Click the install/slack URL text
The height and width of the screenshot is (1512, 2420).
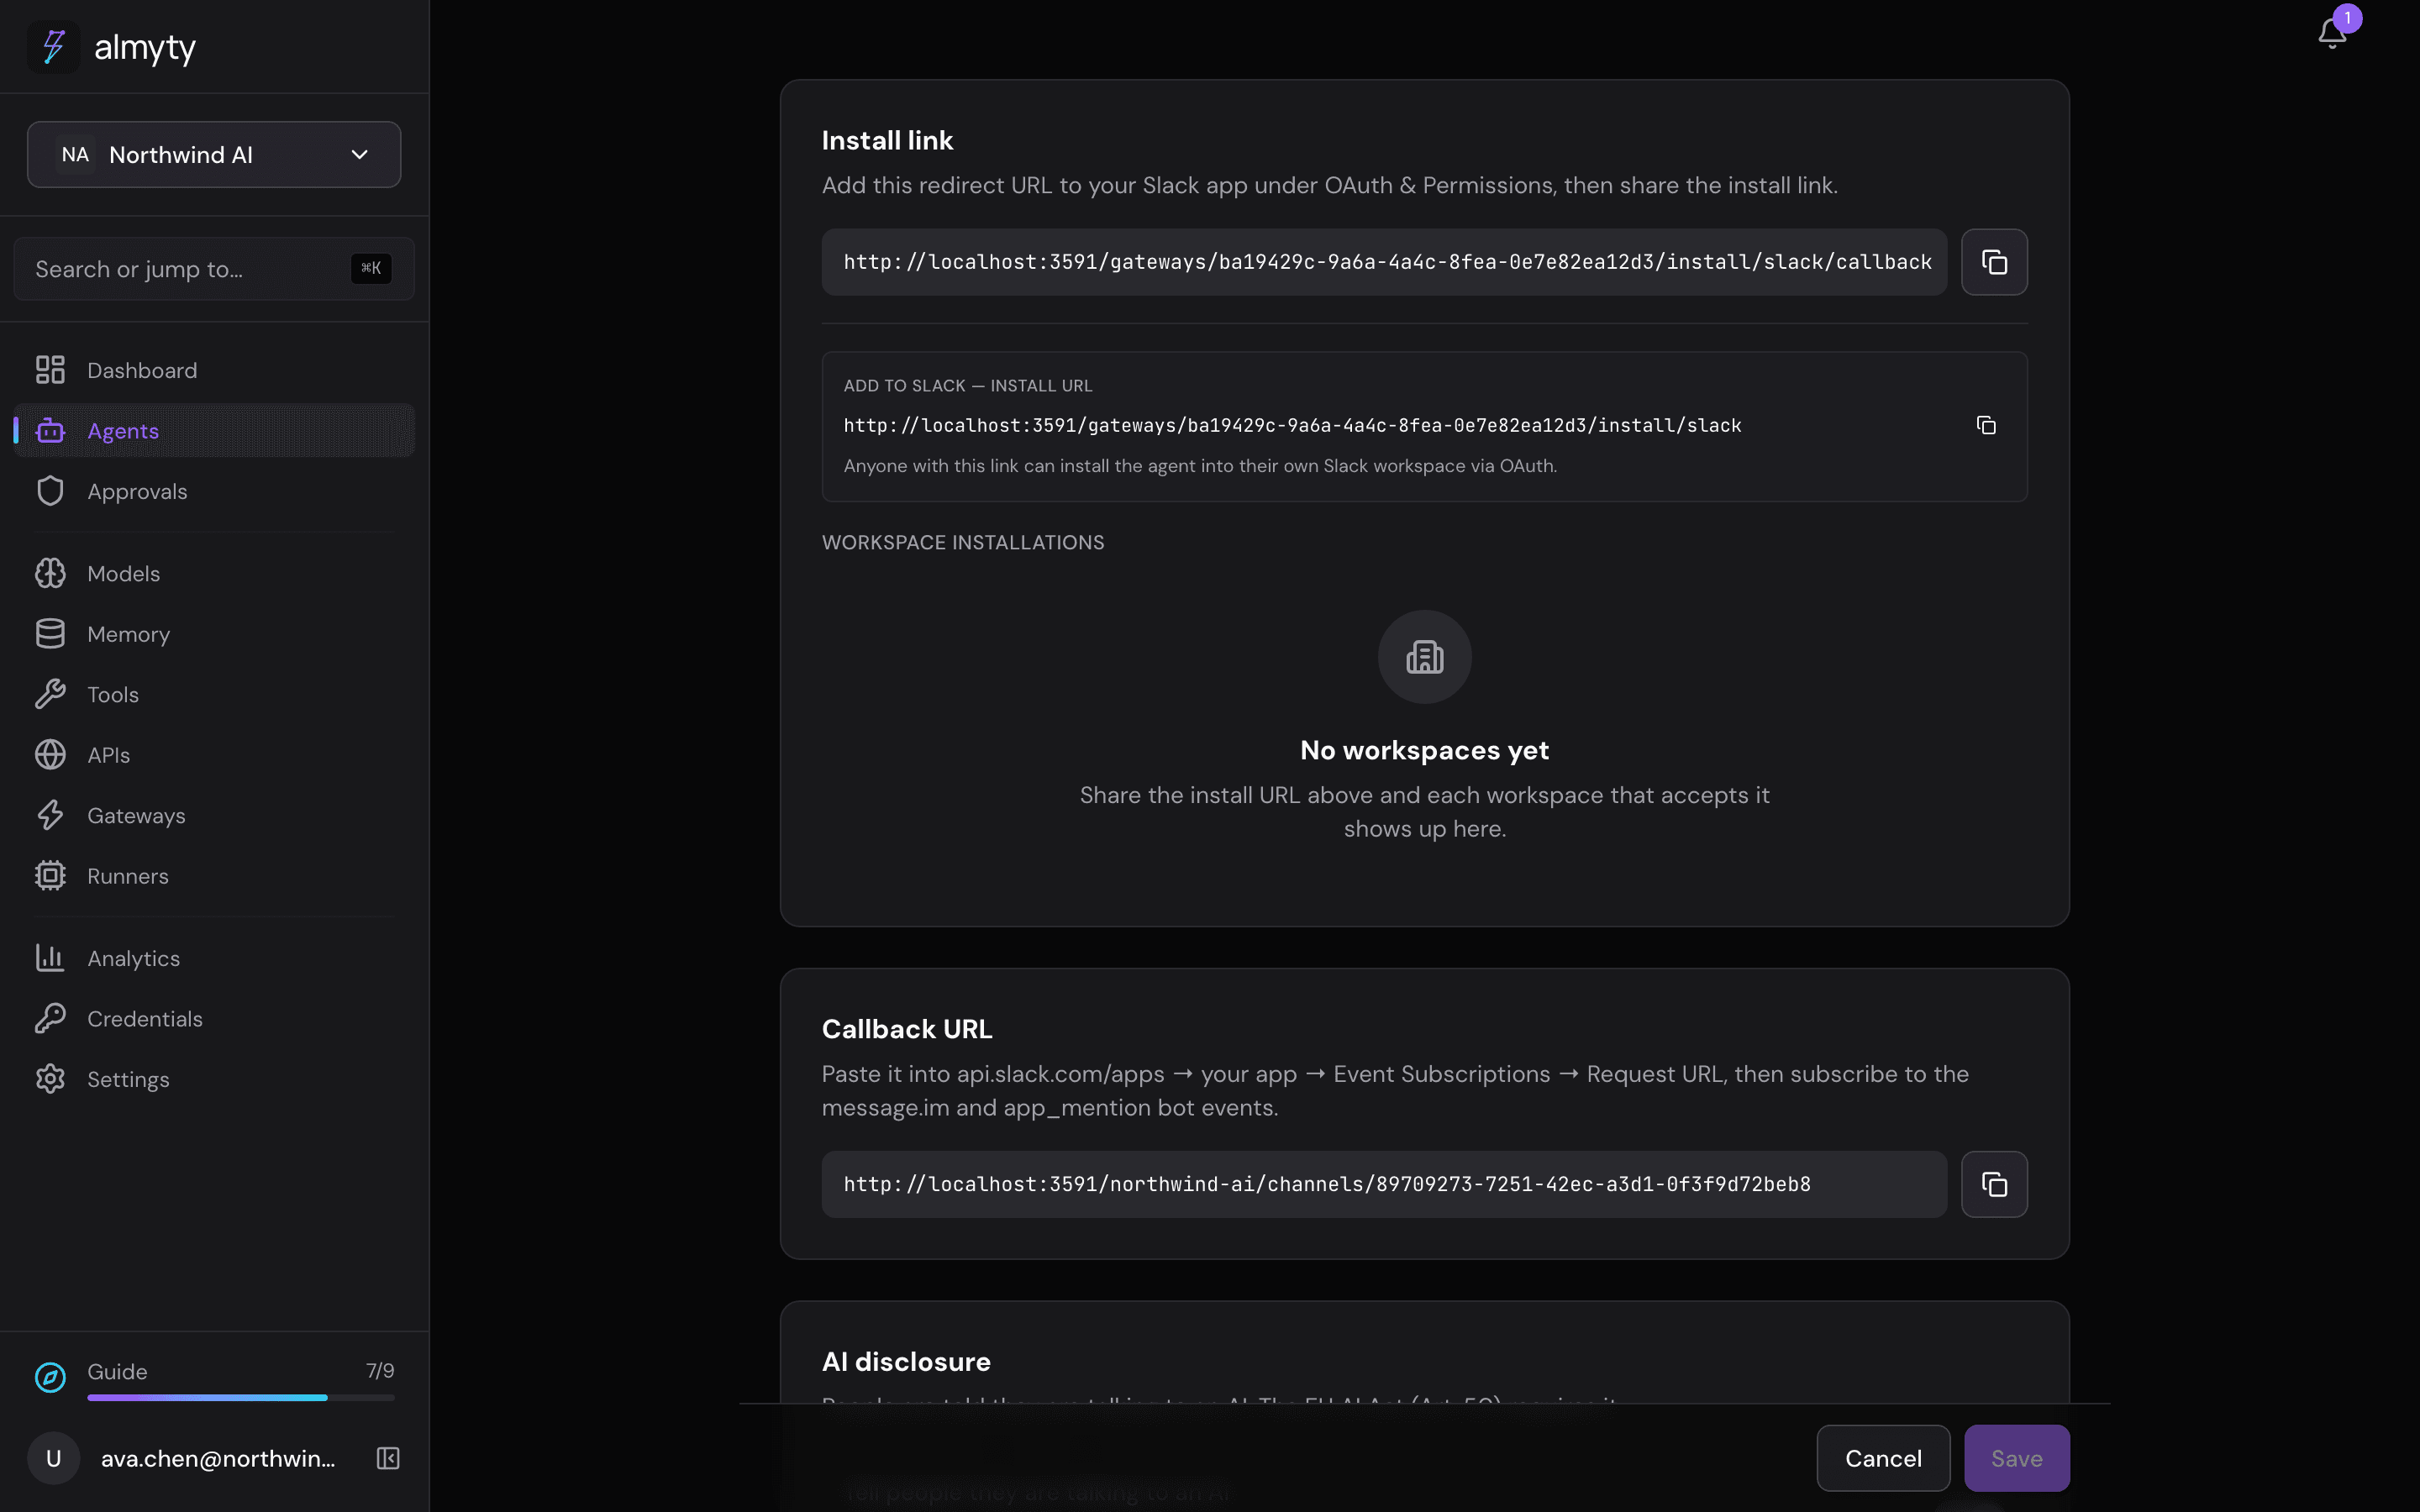[1292, 426]
